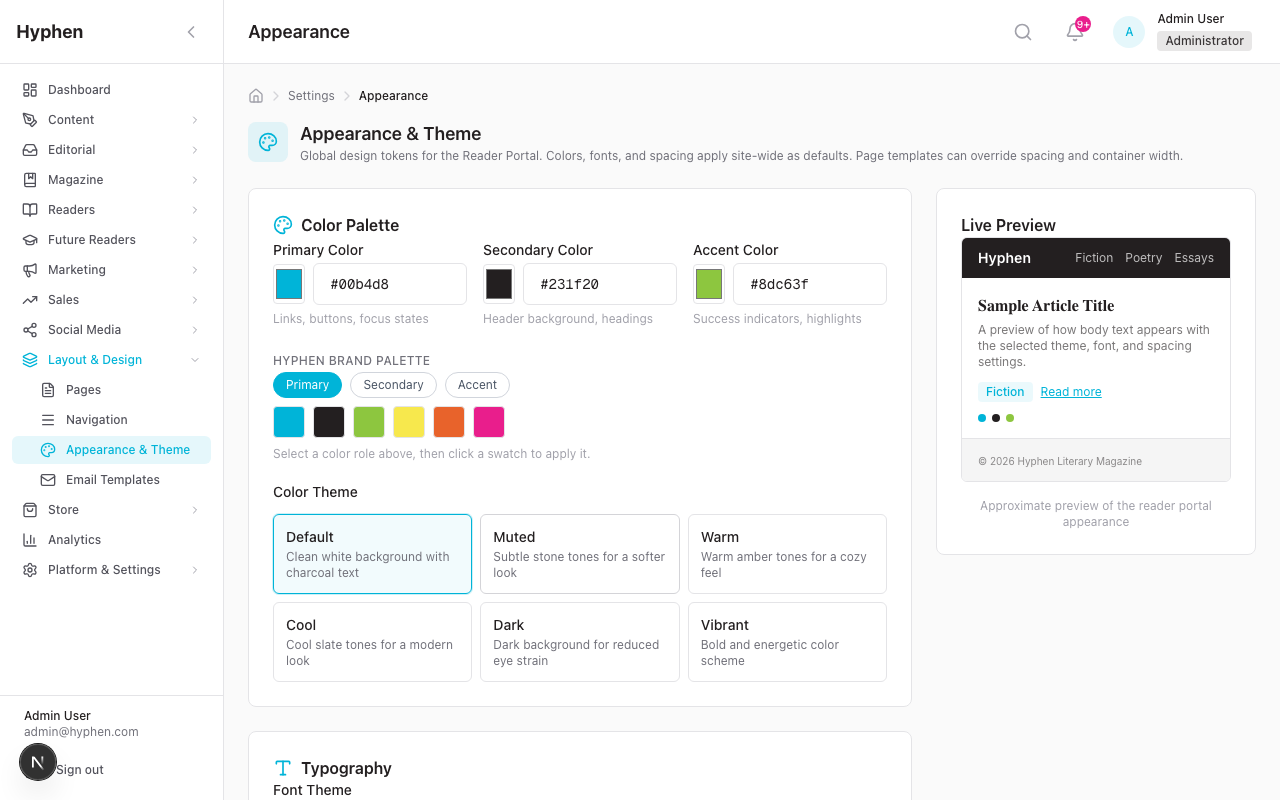The width and height of the screenshot is (1280, 800).
Task: Select the Navigation item in Layout & Design
Action: pos(96,419)
